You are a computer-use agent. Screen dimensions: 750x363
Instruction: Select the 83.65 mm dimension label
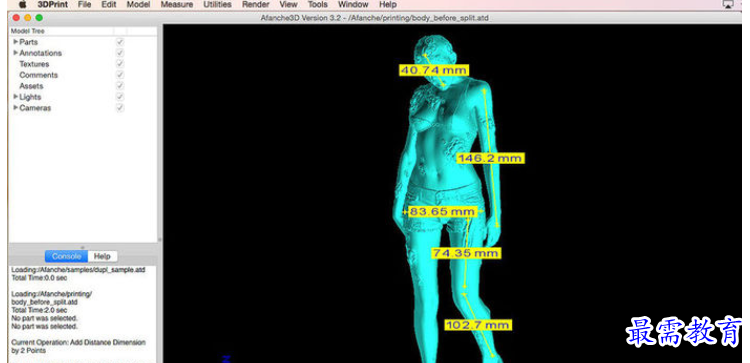click(442, 211)
